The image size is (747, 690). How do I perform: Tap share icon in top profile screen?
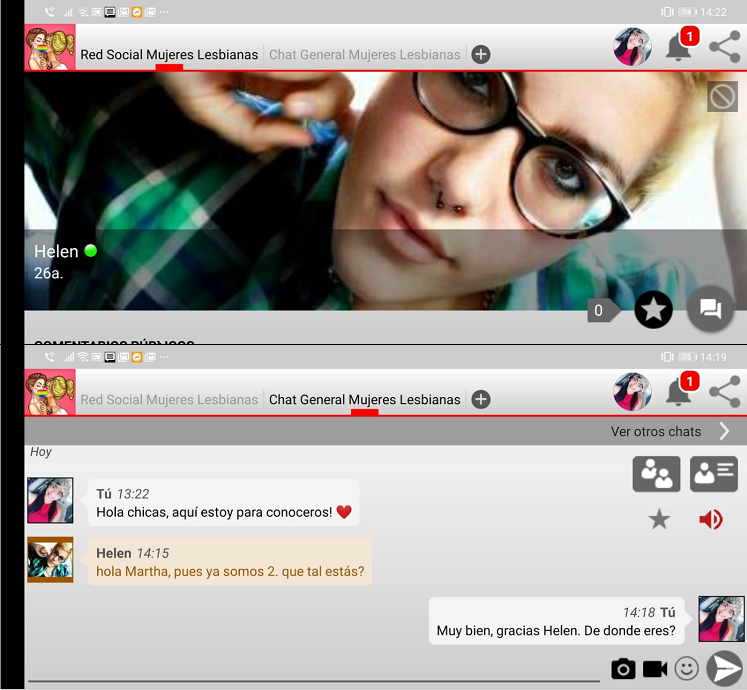tap(725, 47)
